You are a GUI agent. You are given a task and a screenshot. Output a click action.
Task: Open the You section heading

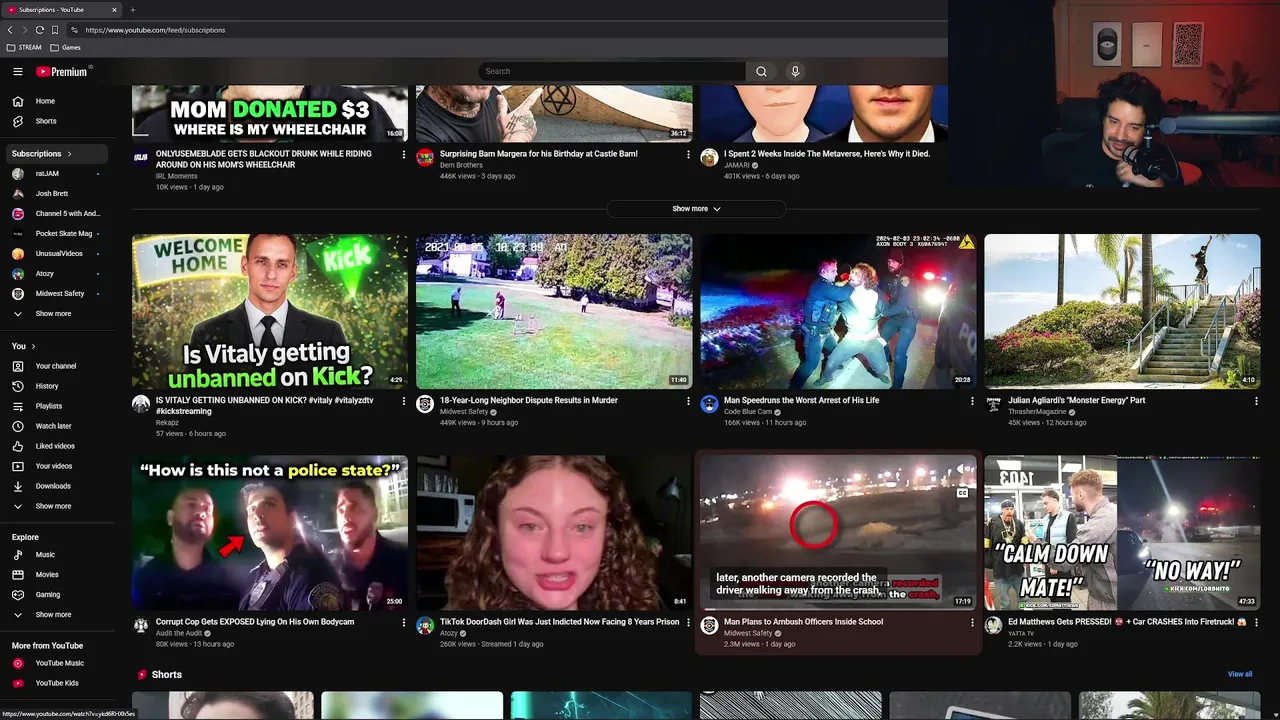[23, 346]
